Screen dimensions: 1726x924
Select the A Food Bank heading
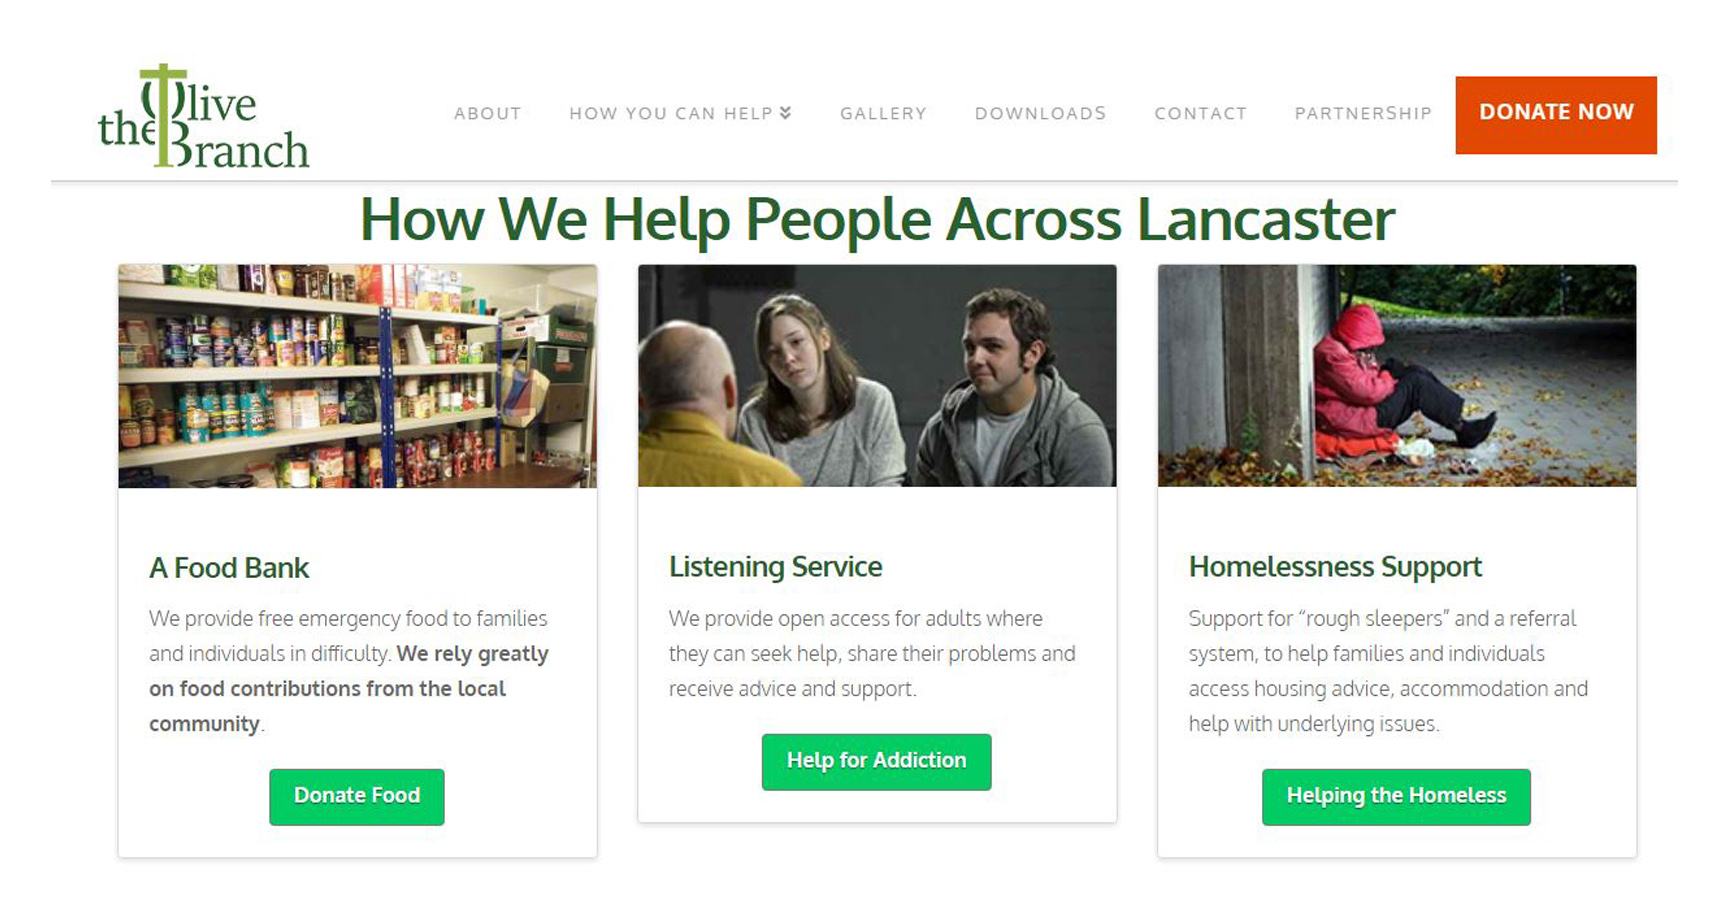point(229,568)
